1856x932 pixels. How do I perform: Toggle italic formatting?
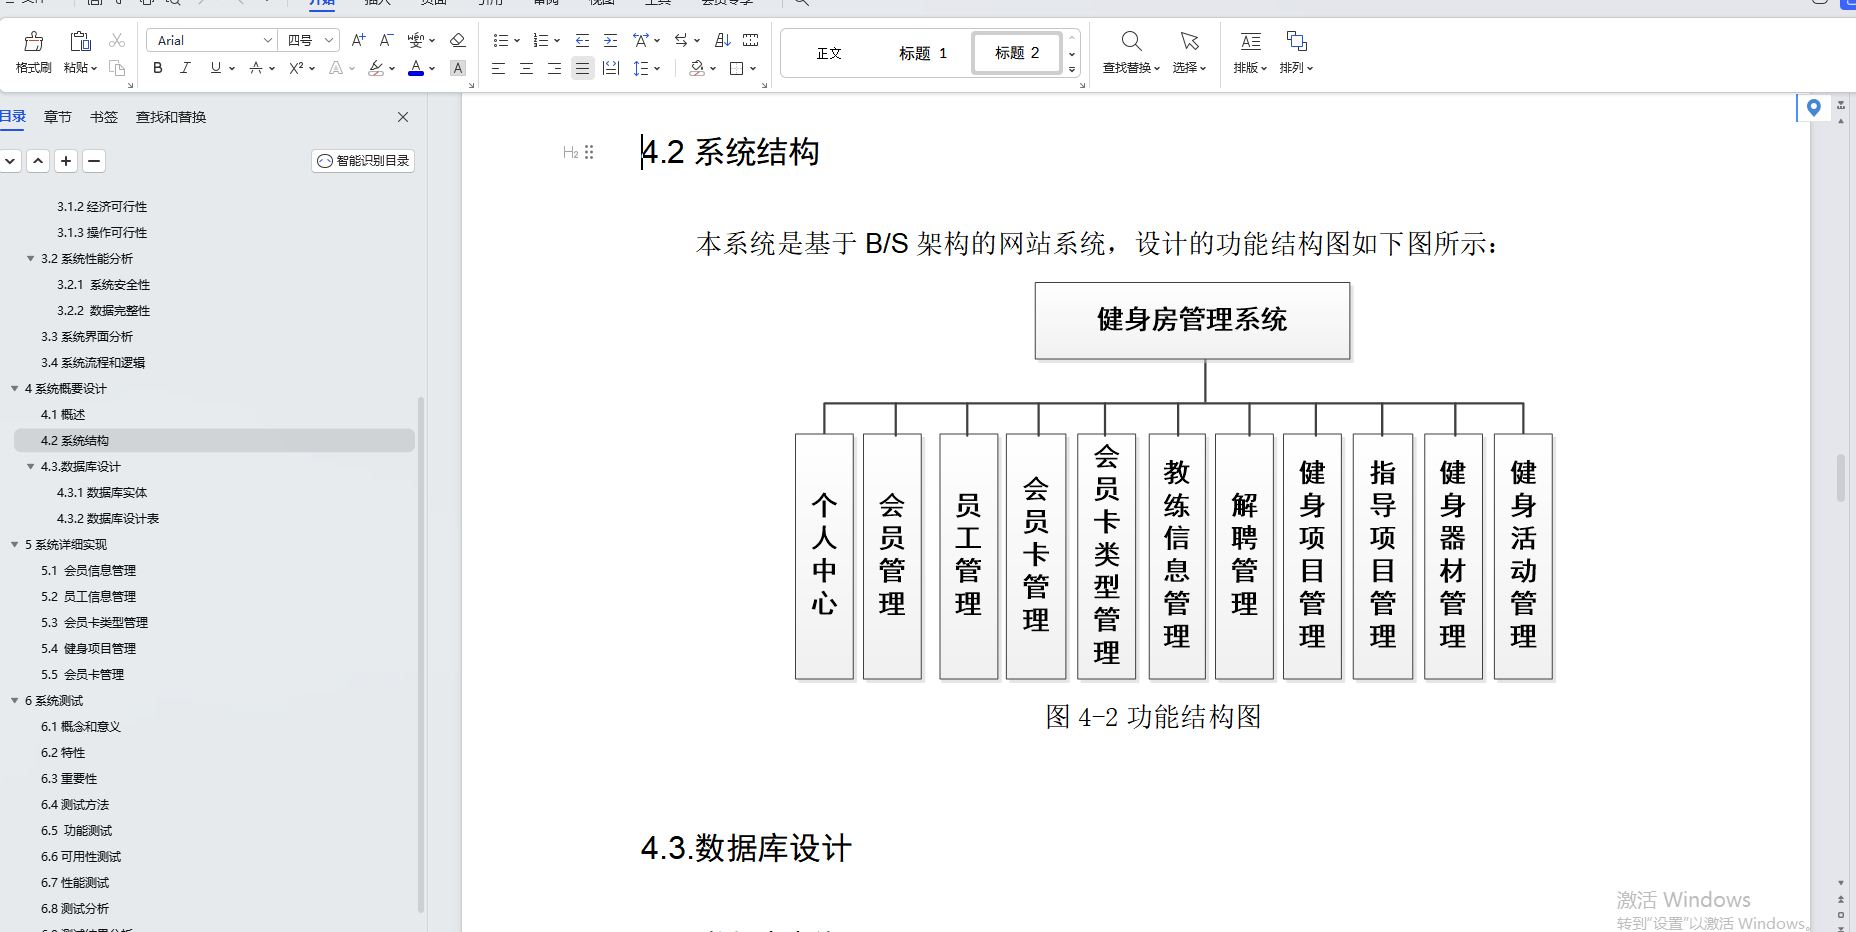185,68
